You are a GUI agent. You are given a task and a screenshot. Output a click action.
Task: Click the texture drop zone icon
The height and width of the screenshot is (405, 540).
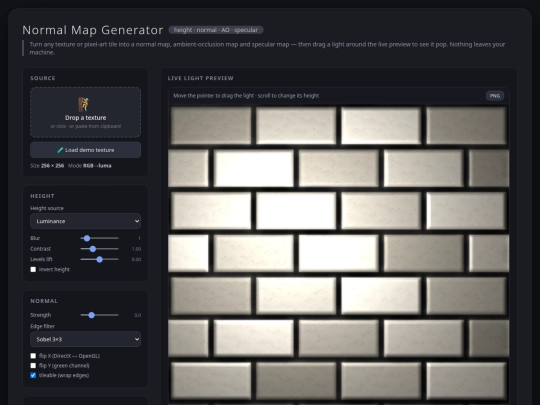83,104
